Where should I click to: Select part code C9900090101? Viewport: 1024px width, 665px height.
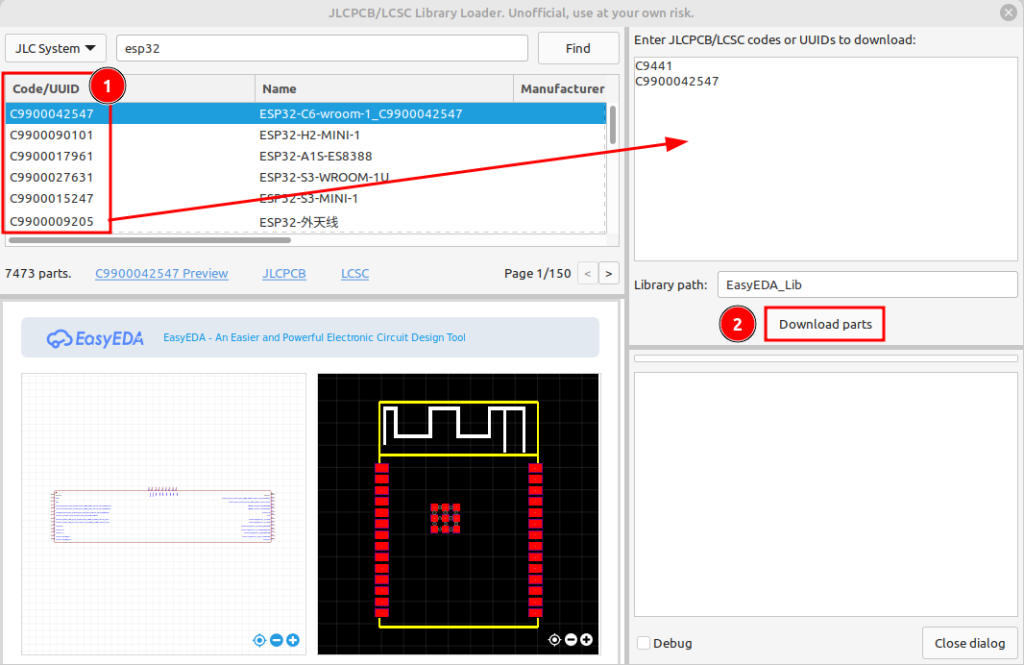52,135
